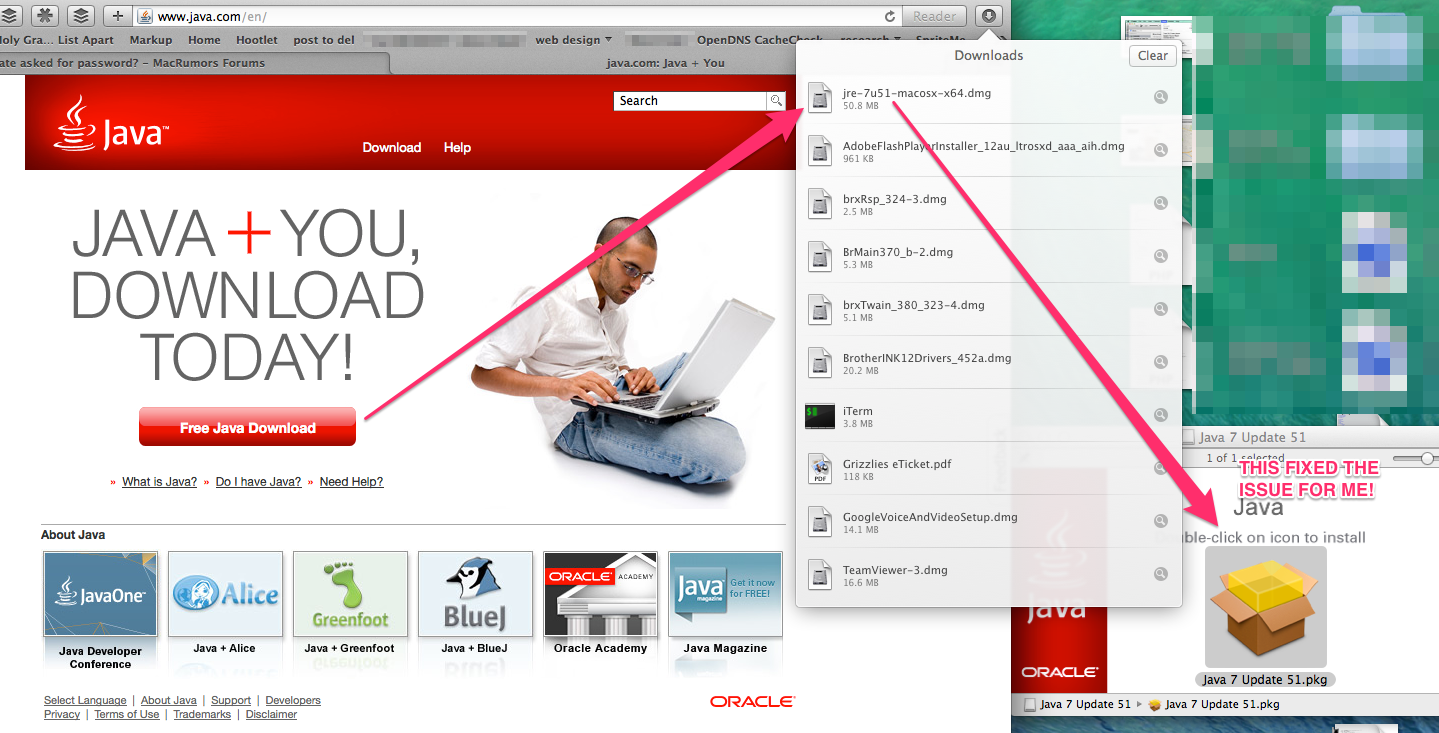Click the Java favicon in the address bar
This screenshot has width=1439, height=733.
(145, 16)
